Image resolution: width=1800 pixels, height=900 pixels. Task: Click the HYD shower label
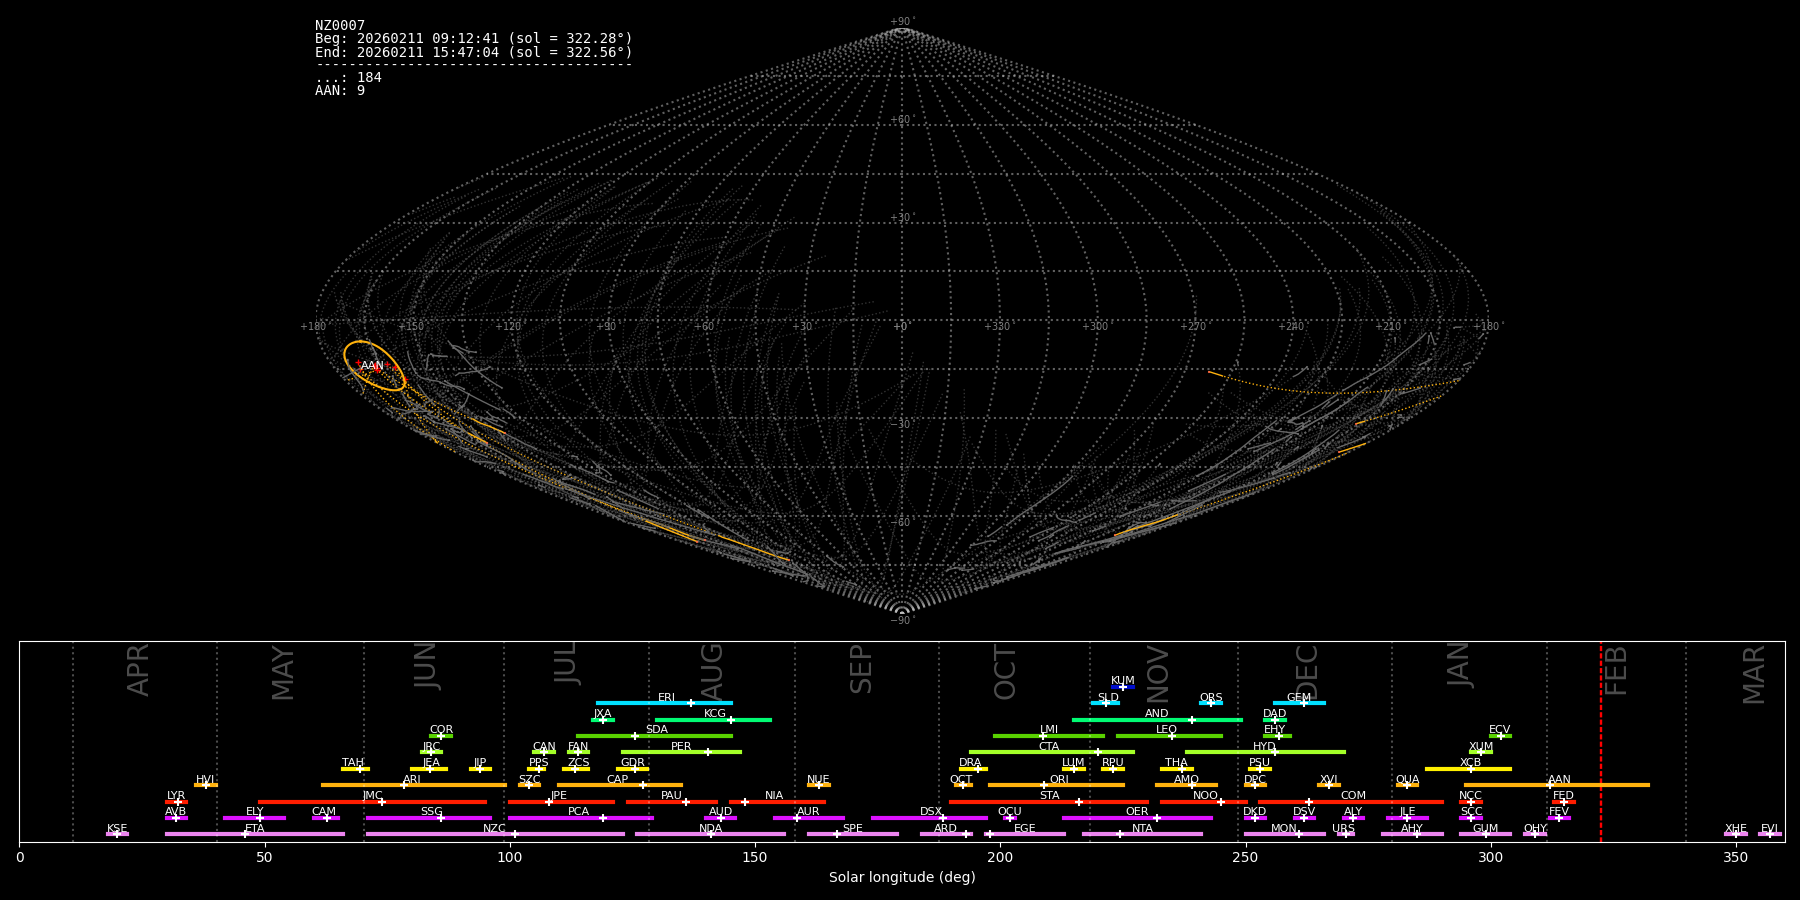tap(1264, 747)
